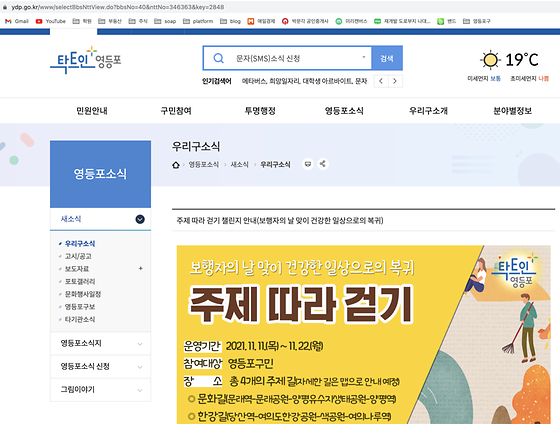This screenshot has height=424, width=560.
Task: Click the magnifier icon in search box
Action: pyautogui.click(x=218, y=58)
